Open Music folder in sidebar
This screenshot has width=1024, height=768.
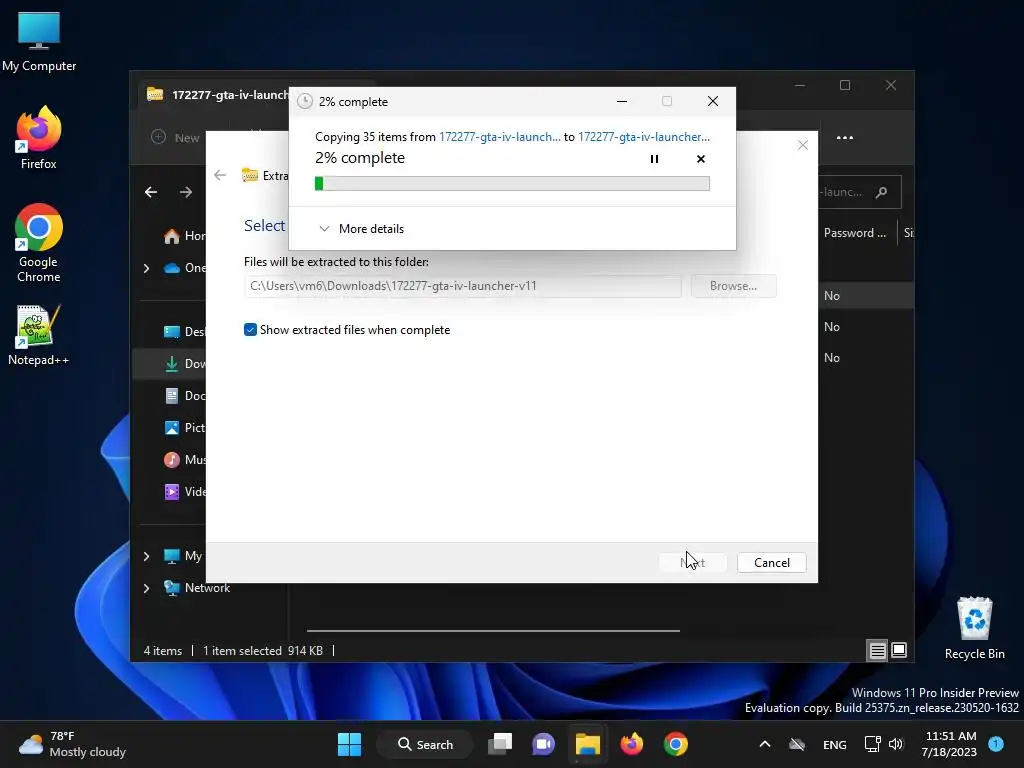[x=184, y=460]
